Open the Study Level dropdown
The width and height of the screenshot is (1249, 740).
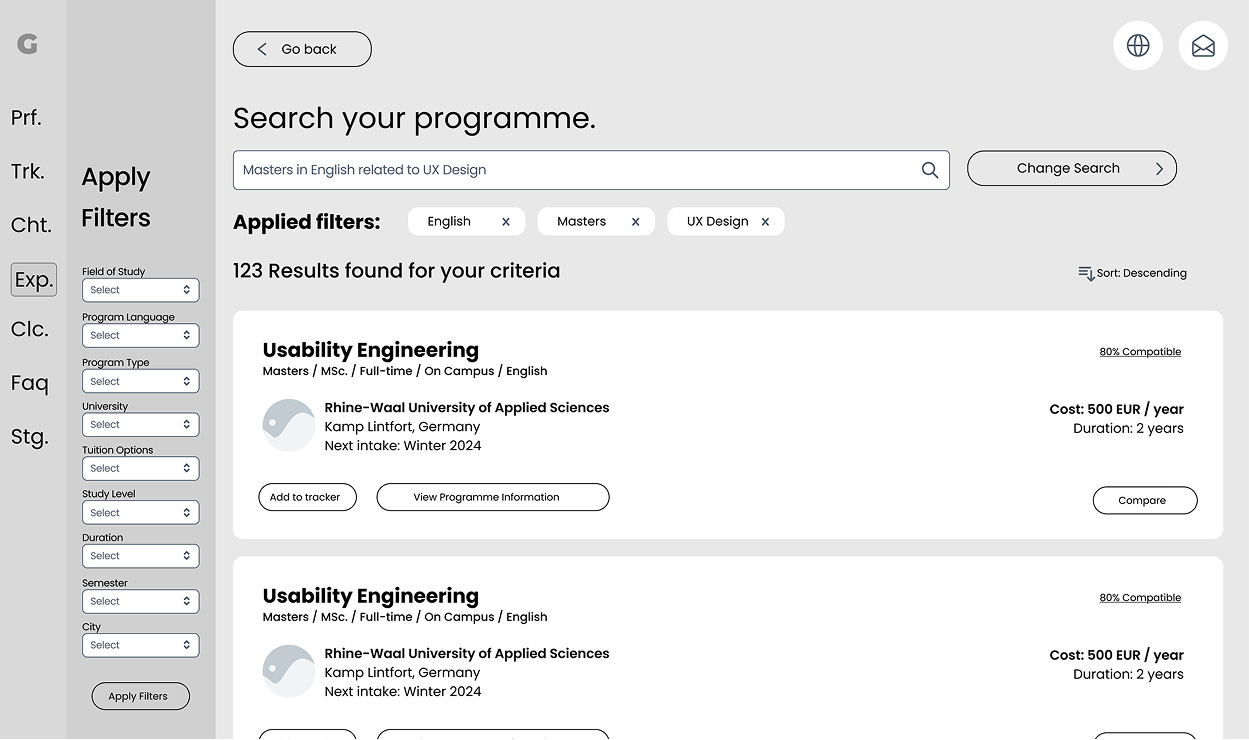click(x=140, y=513)
